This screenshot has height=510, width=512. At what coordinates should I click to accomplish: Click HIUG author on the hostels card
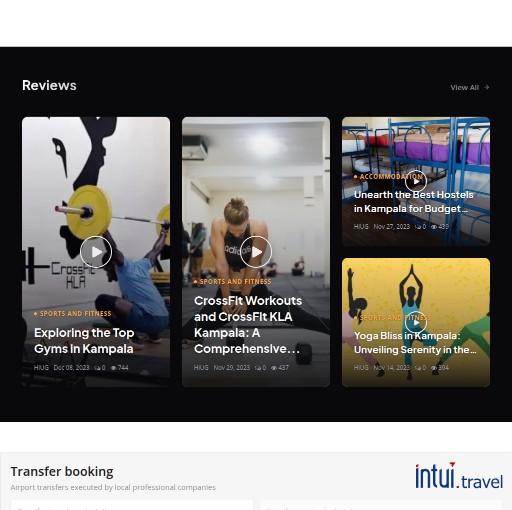[x=361, y=227]
